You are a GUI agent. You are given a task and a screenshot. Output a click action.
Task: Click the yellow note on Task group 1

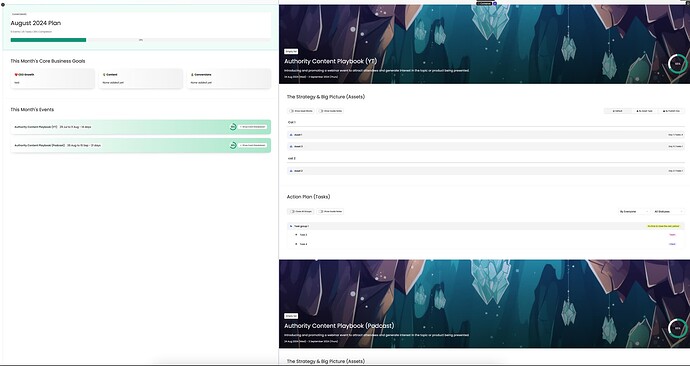tap(663, 226)
